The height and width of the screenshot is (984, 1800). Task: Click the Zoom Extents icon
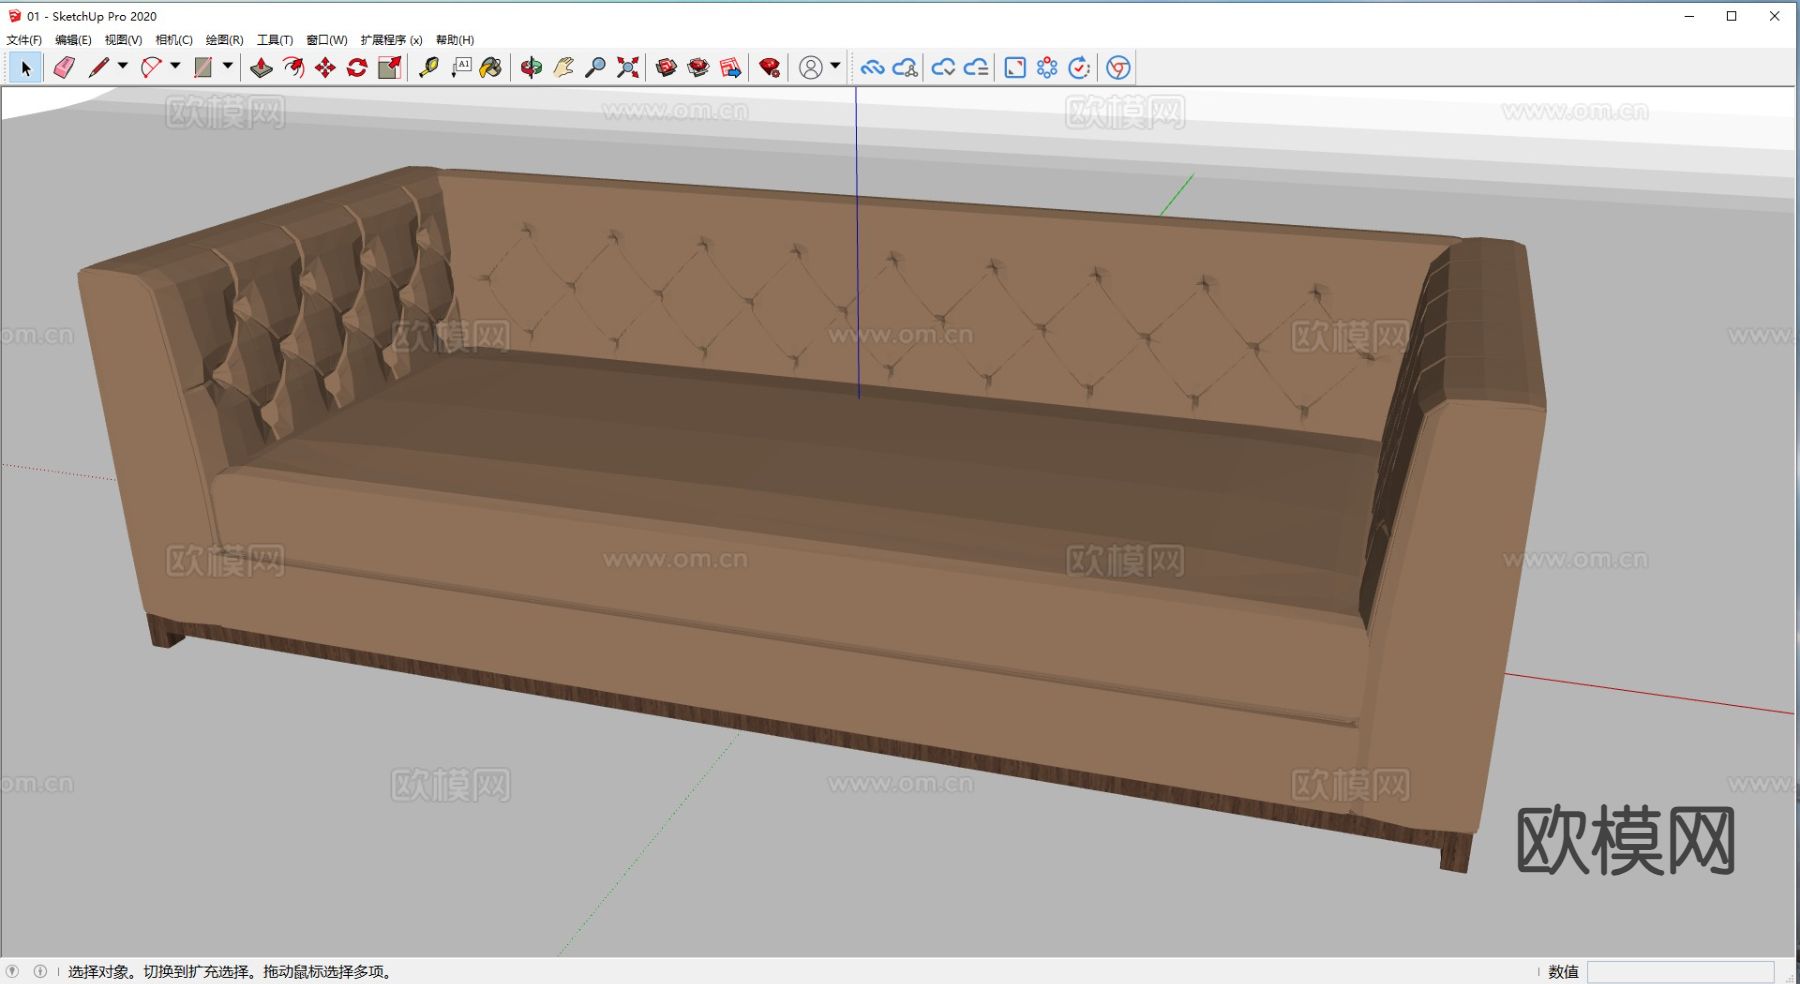point(628,67)
